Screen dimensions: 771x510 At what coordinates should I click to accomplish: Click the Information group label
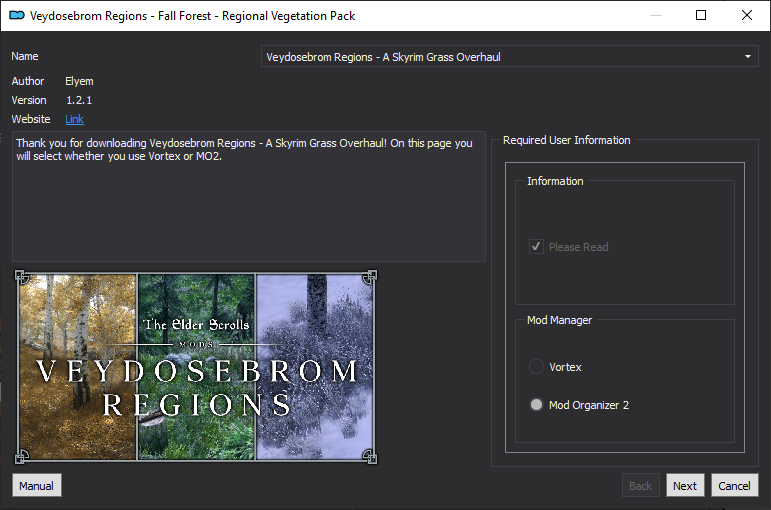click(555, 181)
